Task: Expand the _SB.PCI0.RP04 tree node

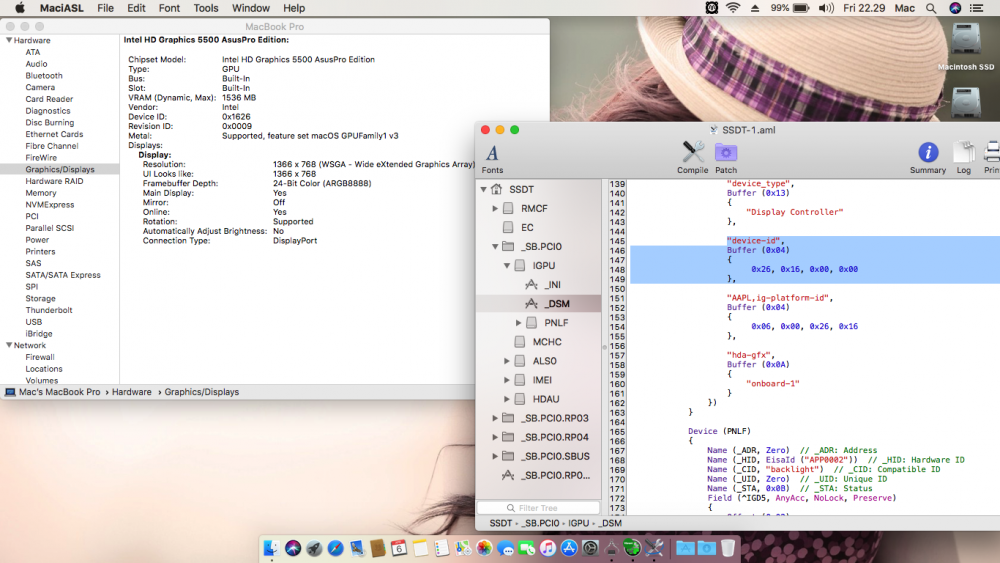Action: pyautogui.click(x=495, y=437)
